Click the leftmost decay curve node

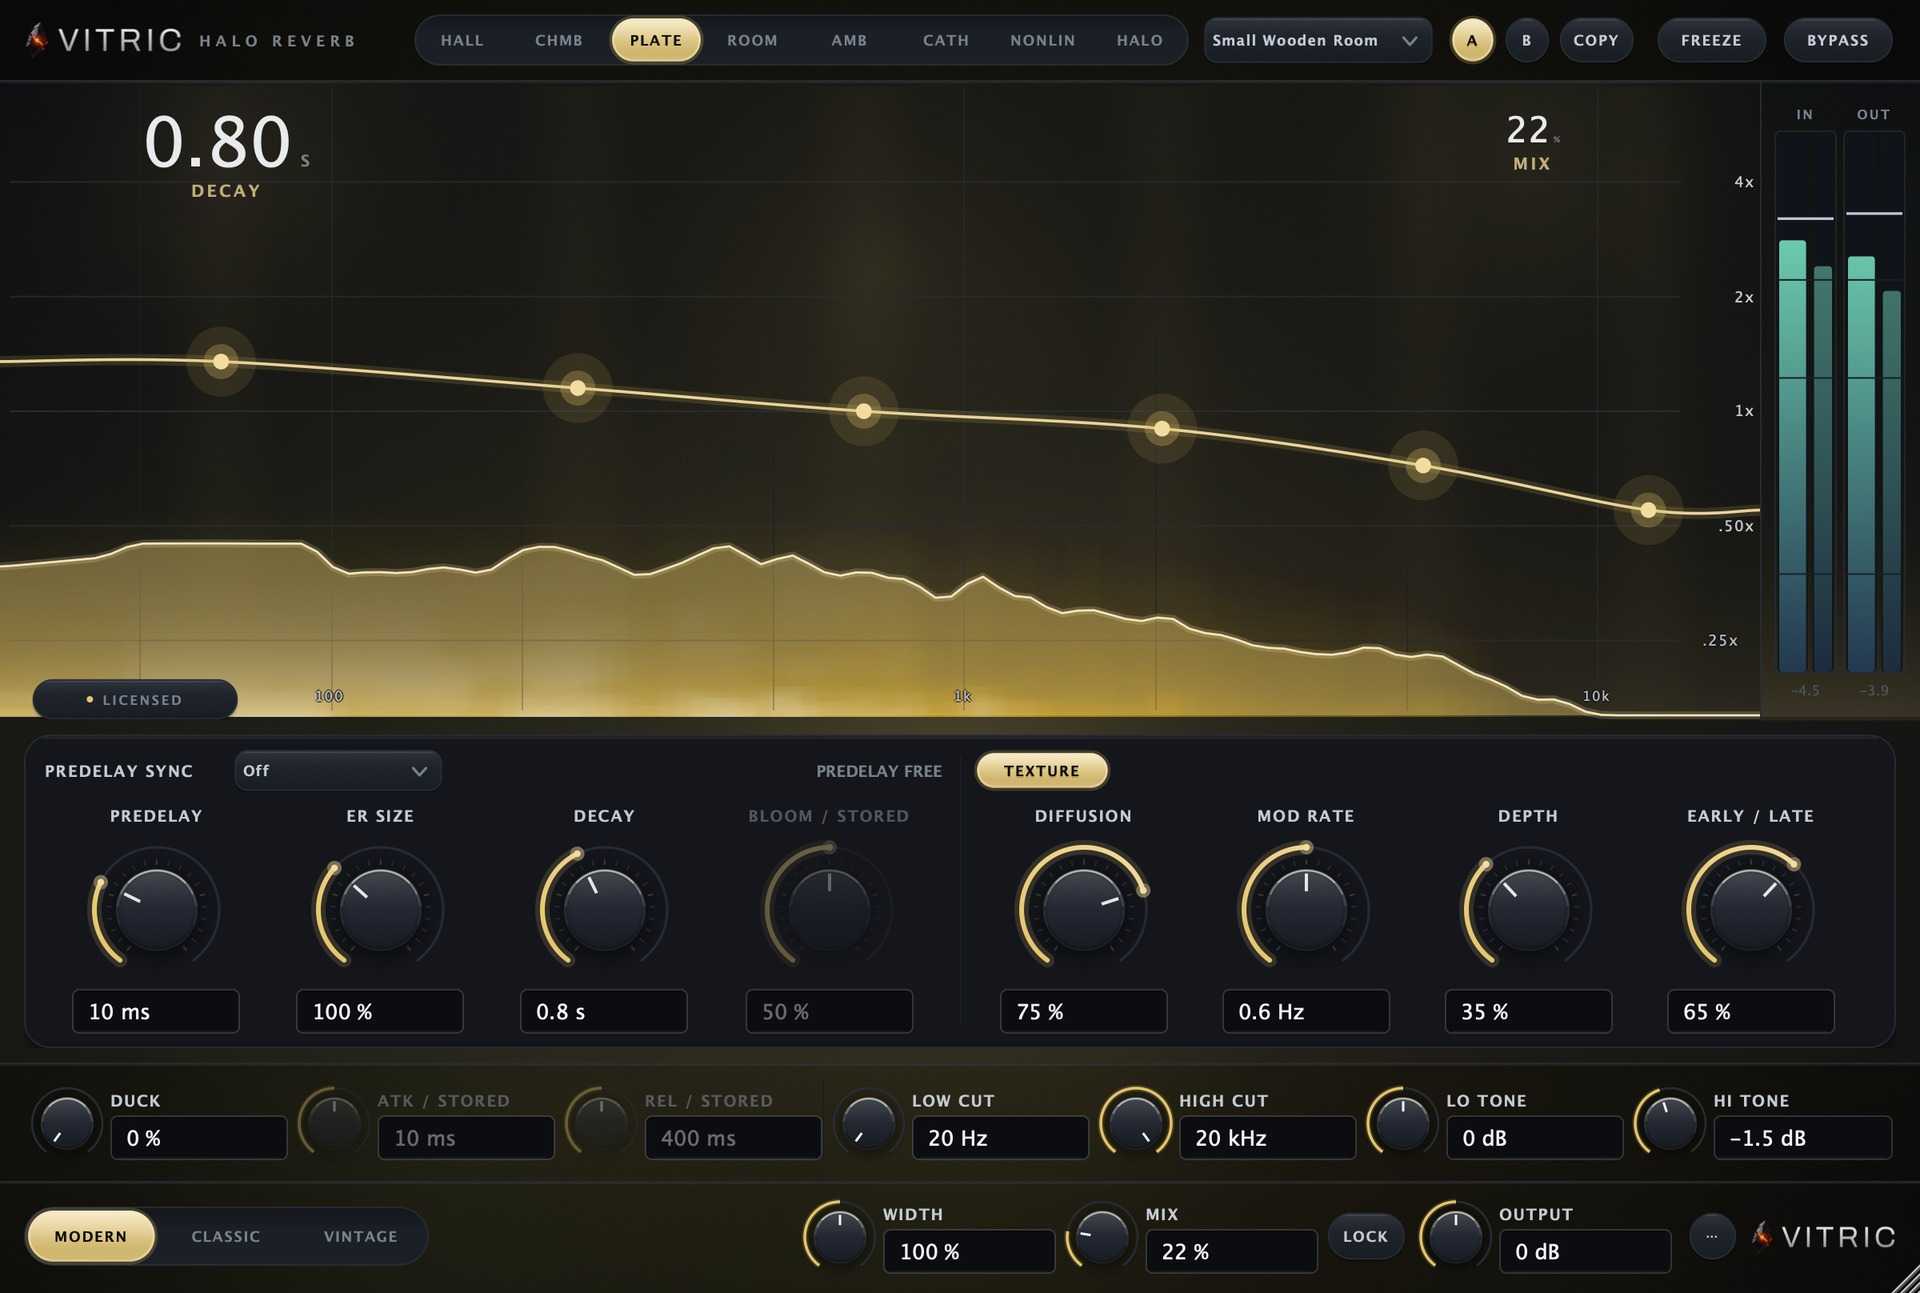[x=221, y=361]
